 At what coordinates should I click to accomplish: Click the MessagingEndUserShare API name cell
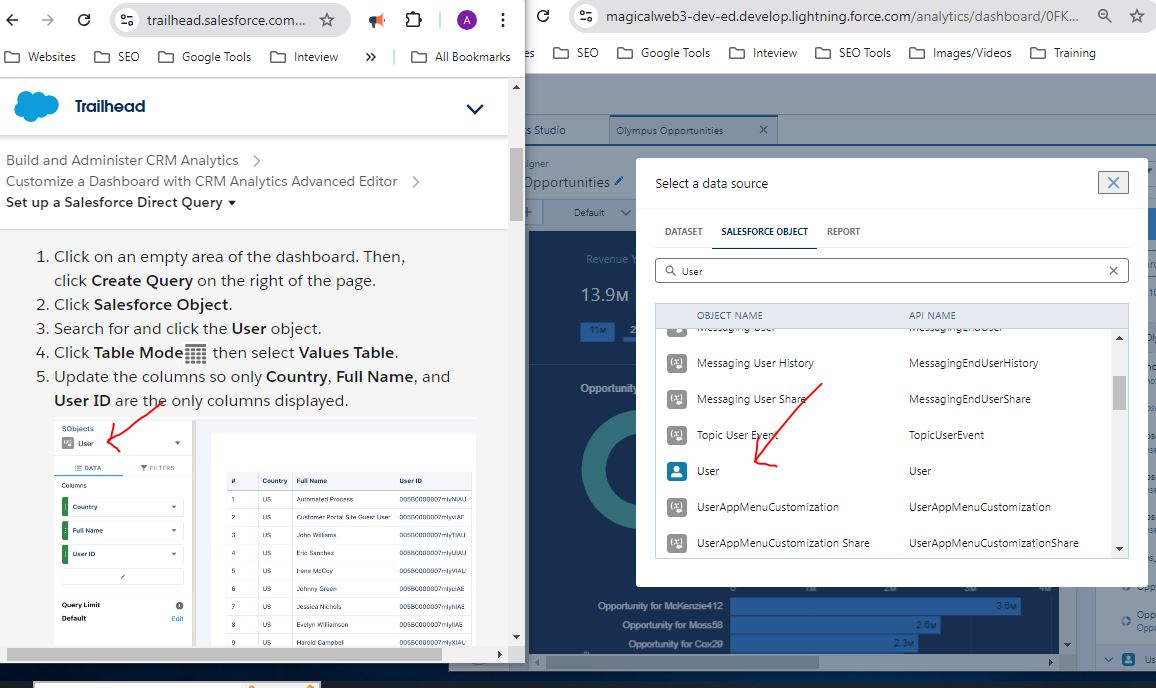click(x=969, y=399)
